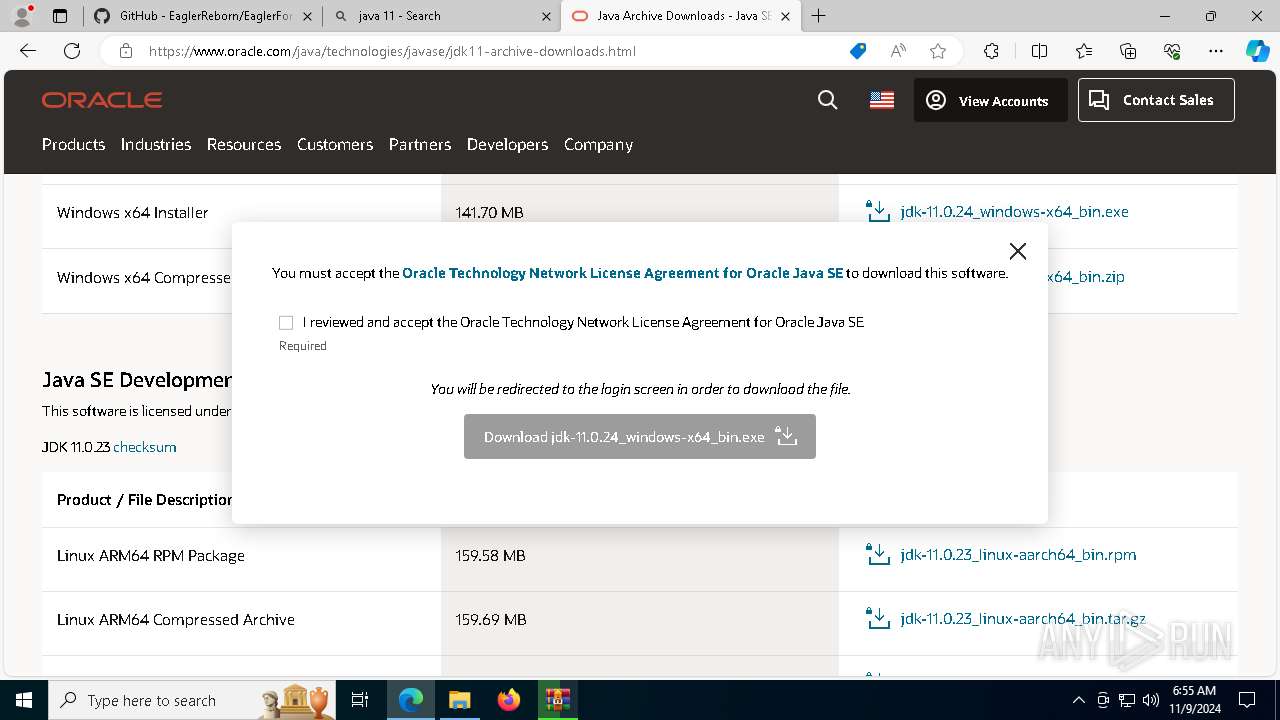1280x720 pixels.
Task: Click the Download jdk-11.0.24_windows-x64_bin.exe button
Action: [x=640, y=437]
